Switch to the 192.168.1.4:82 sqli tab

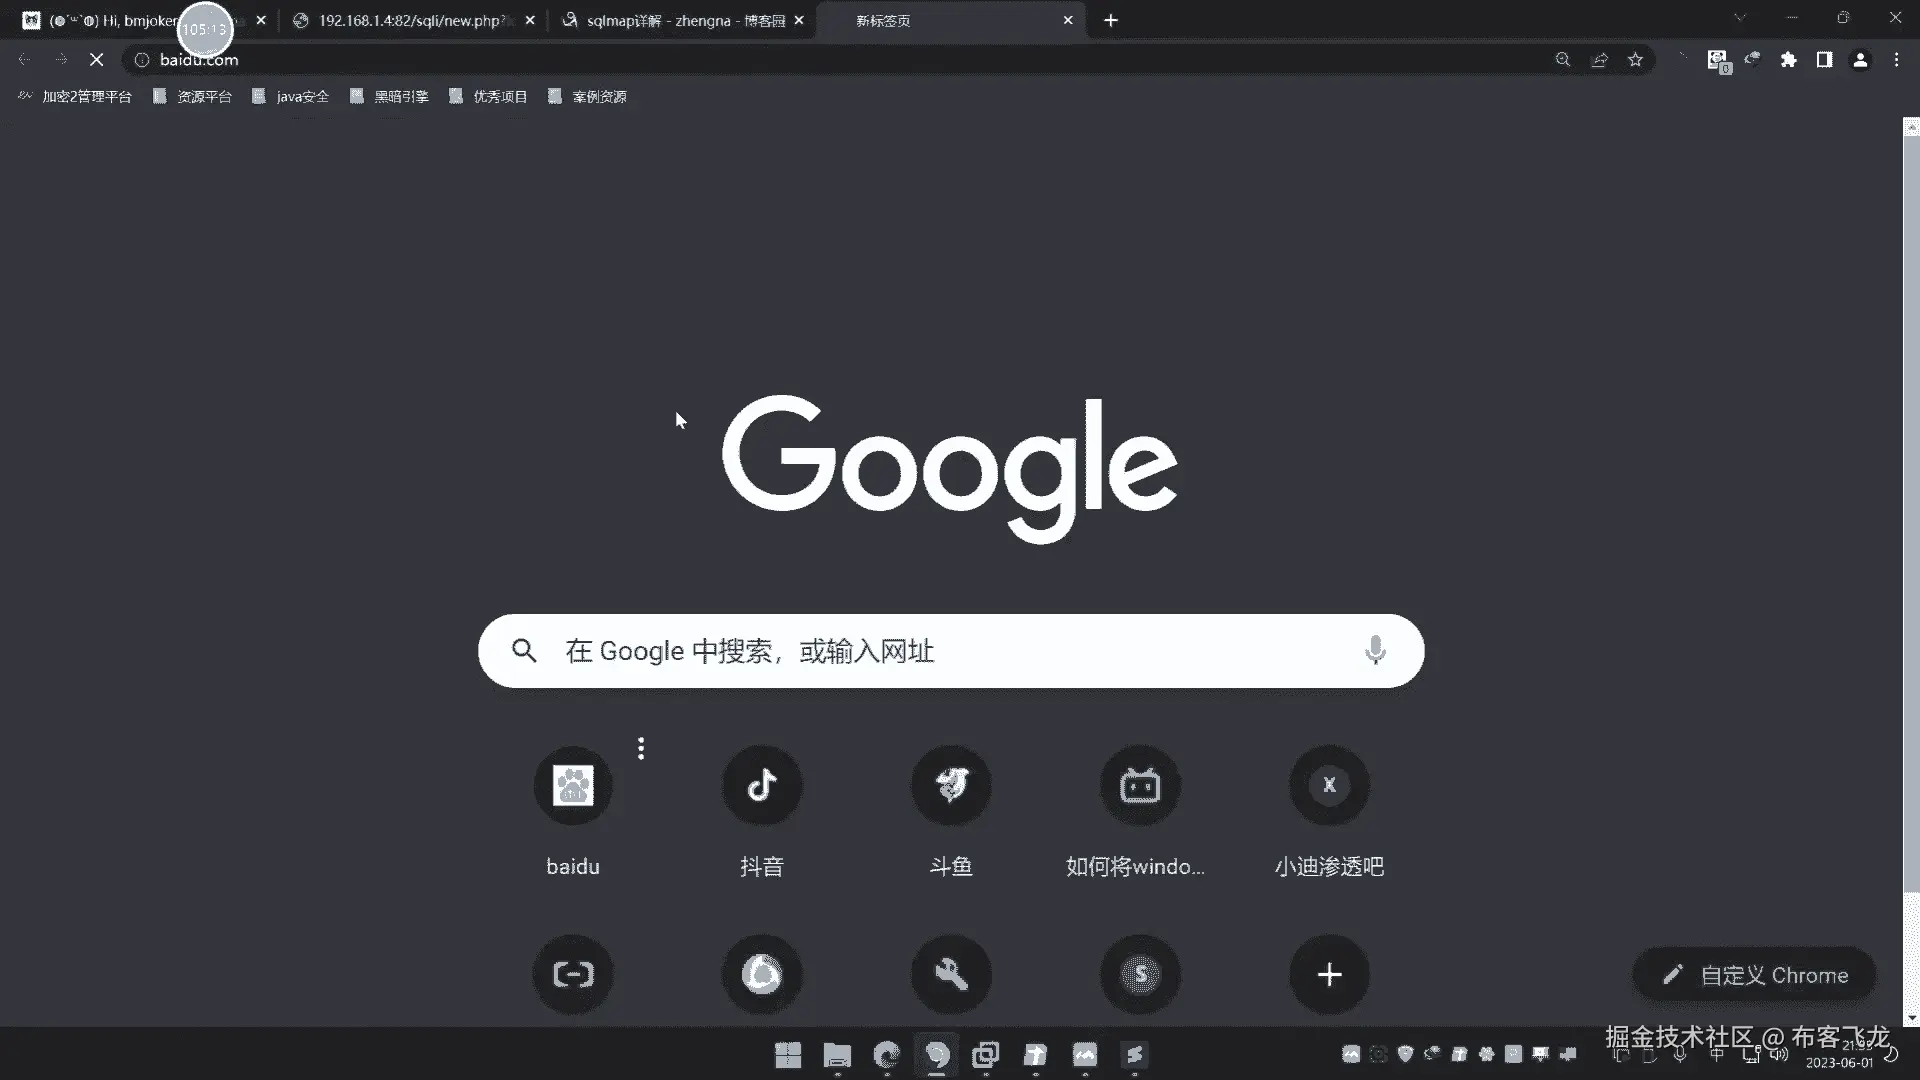(410, 20)
